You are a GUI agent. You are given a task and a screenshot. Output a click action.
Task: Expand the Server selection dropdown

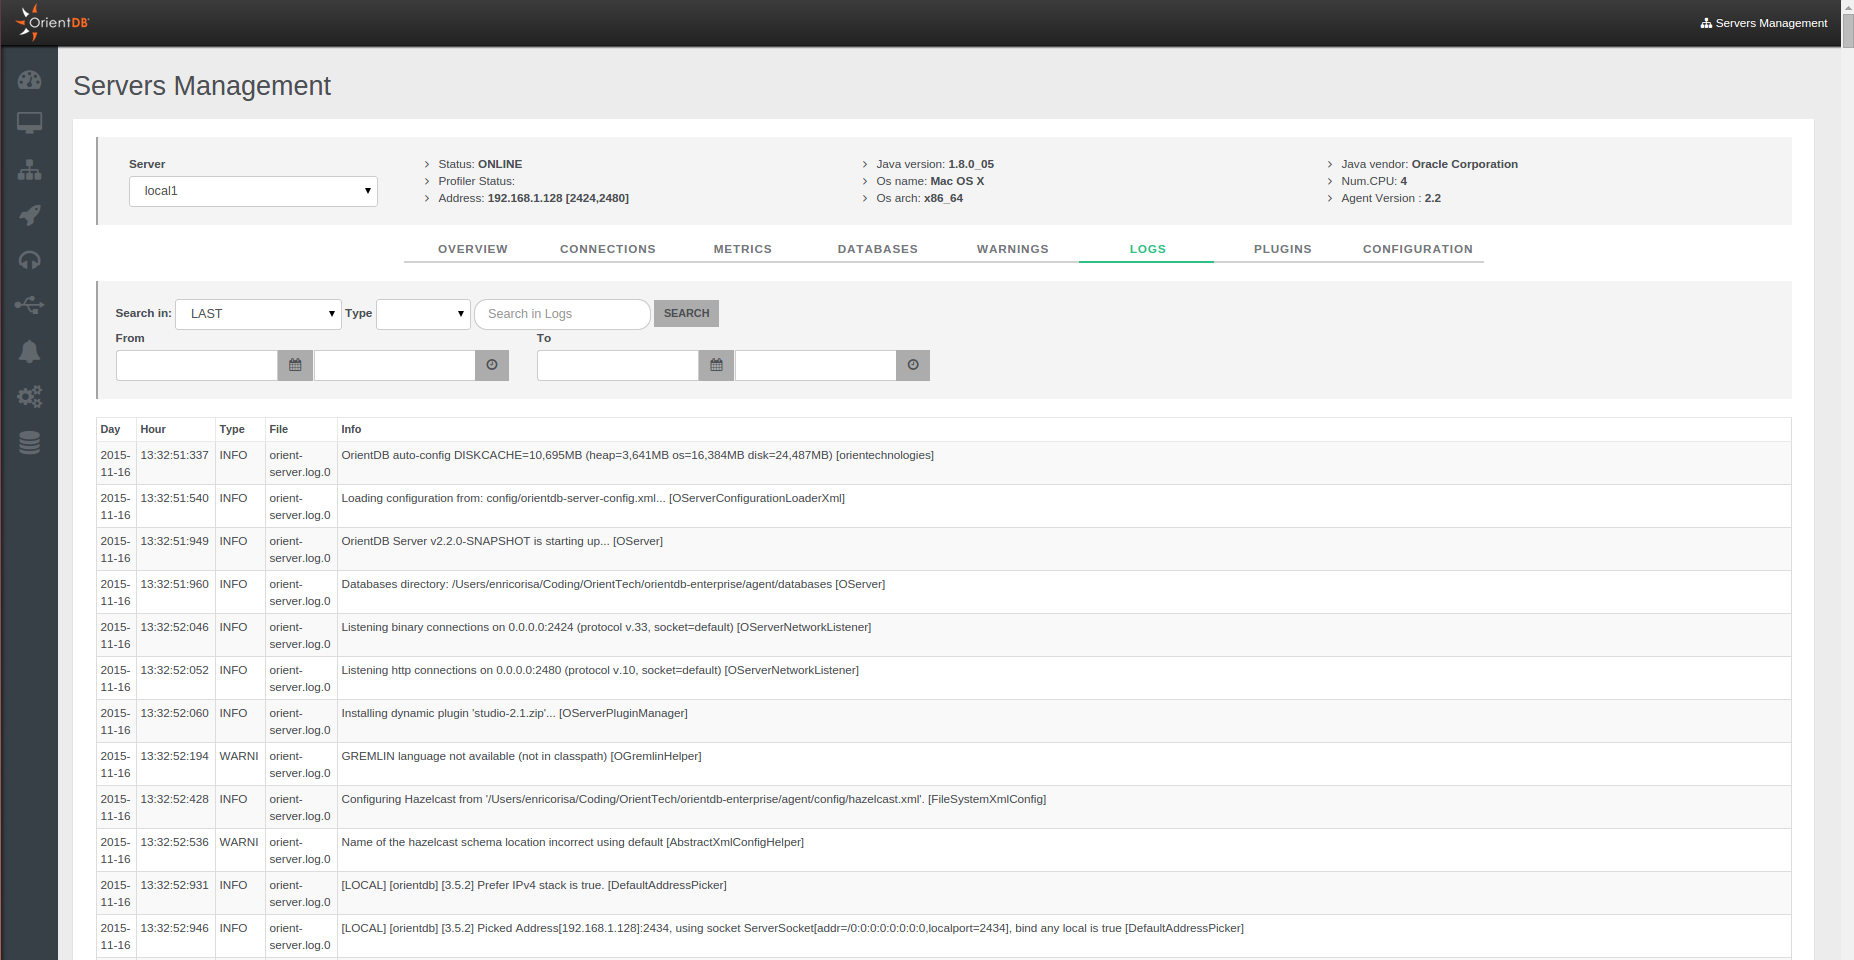[x=253, y=191]
